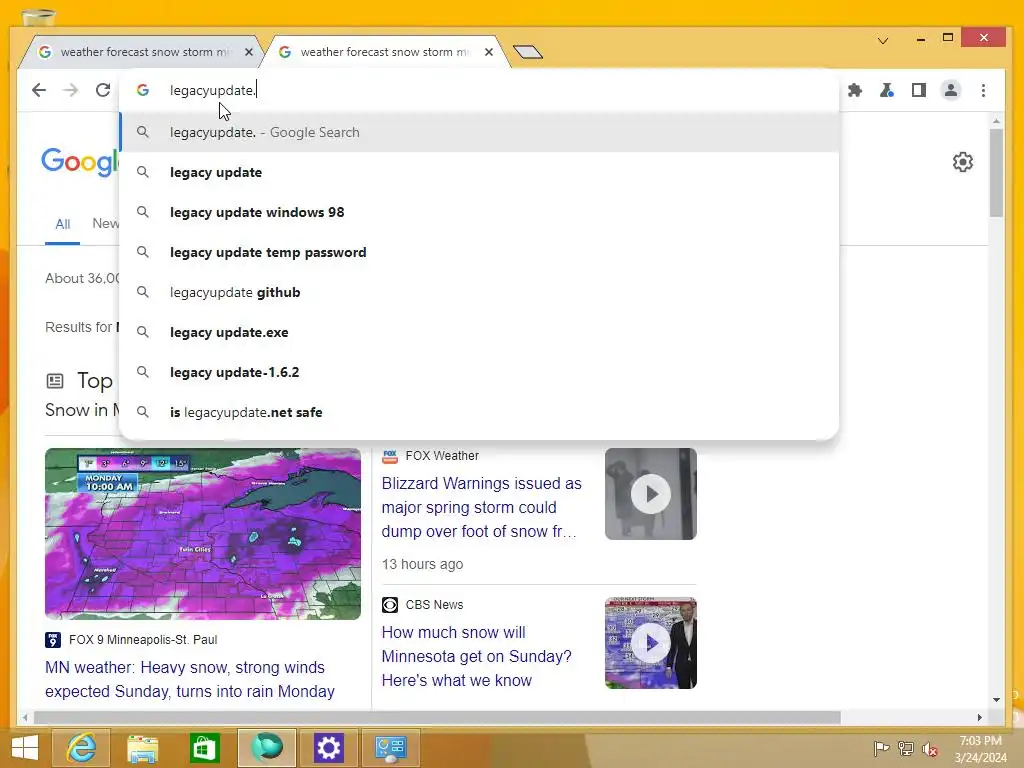Pick 'legacy update windows 98' suggestion
Screen dimensions: 1024x768
click(x=479, y=212)
